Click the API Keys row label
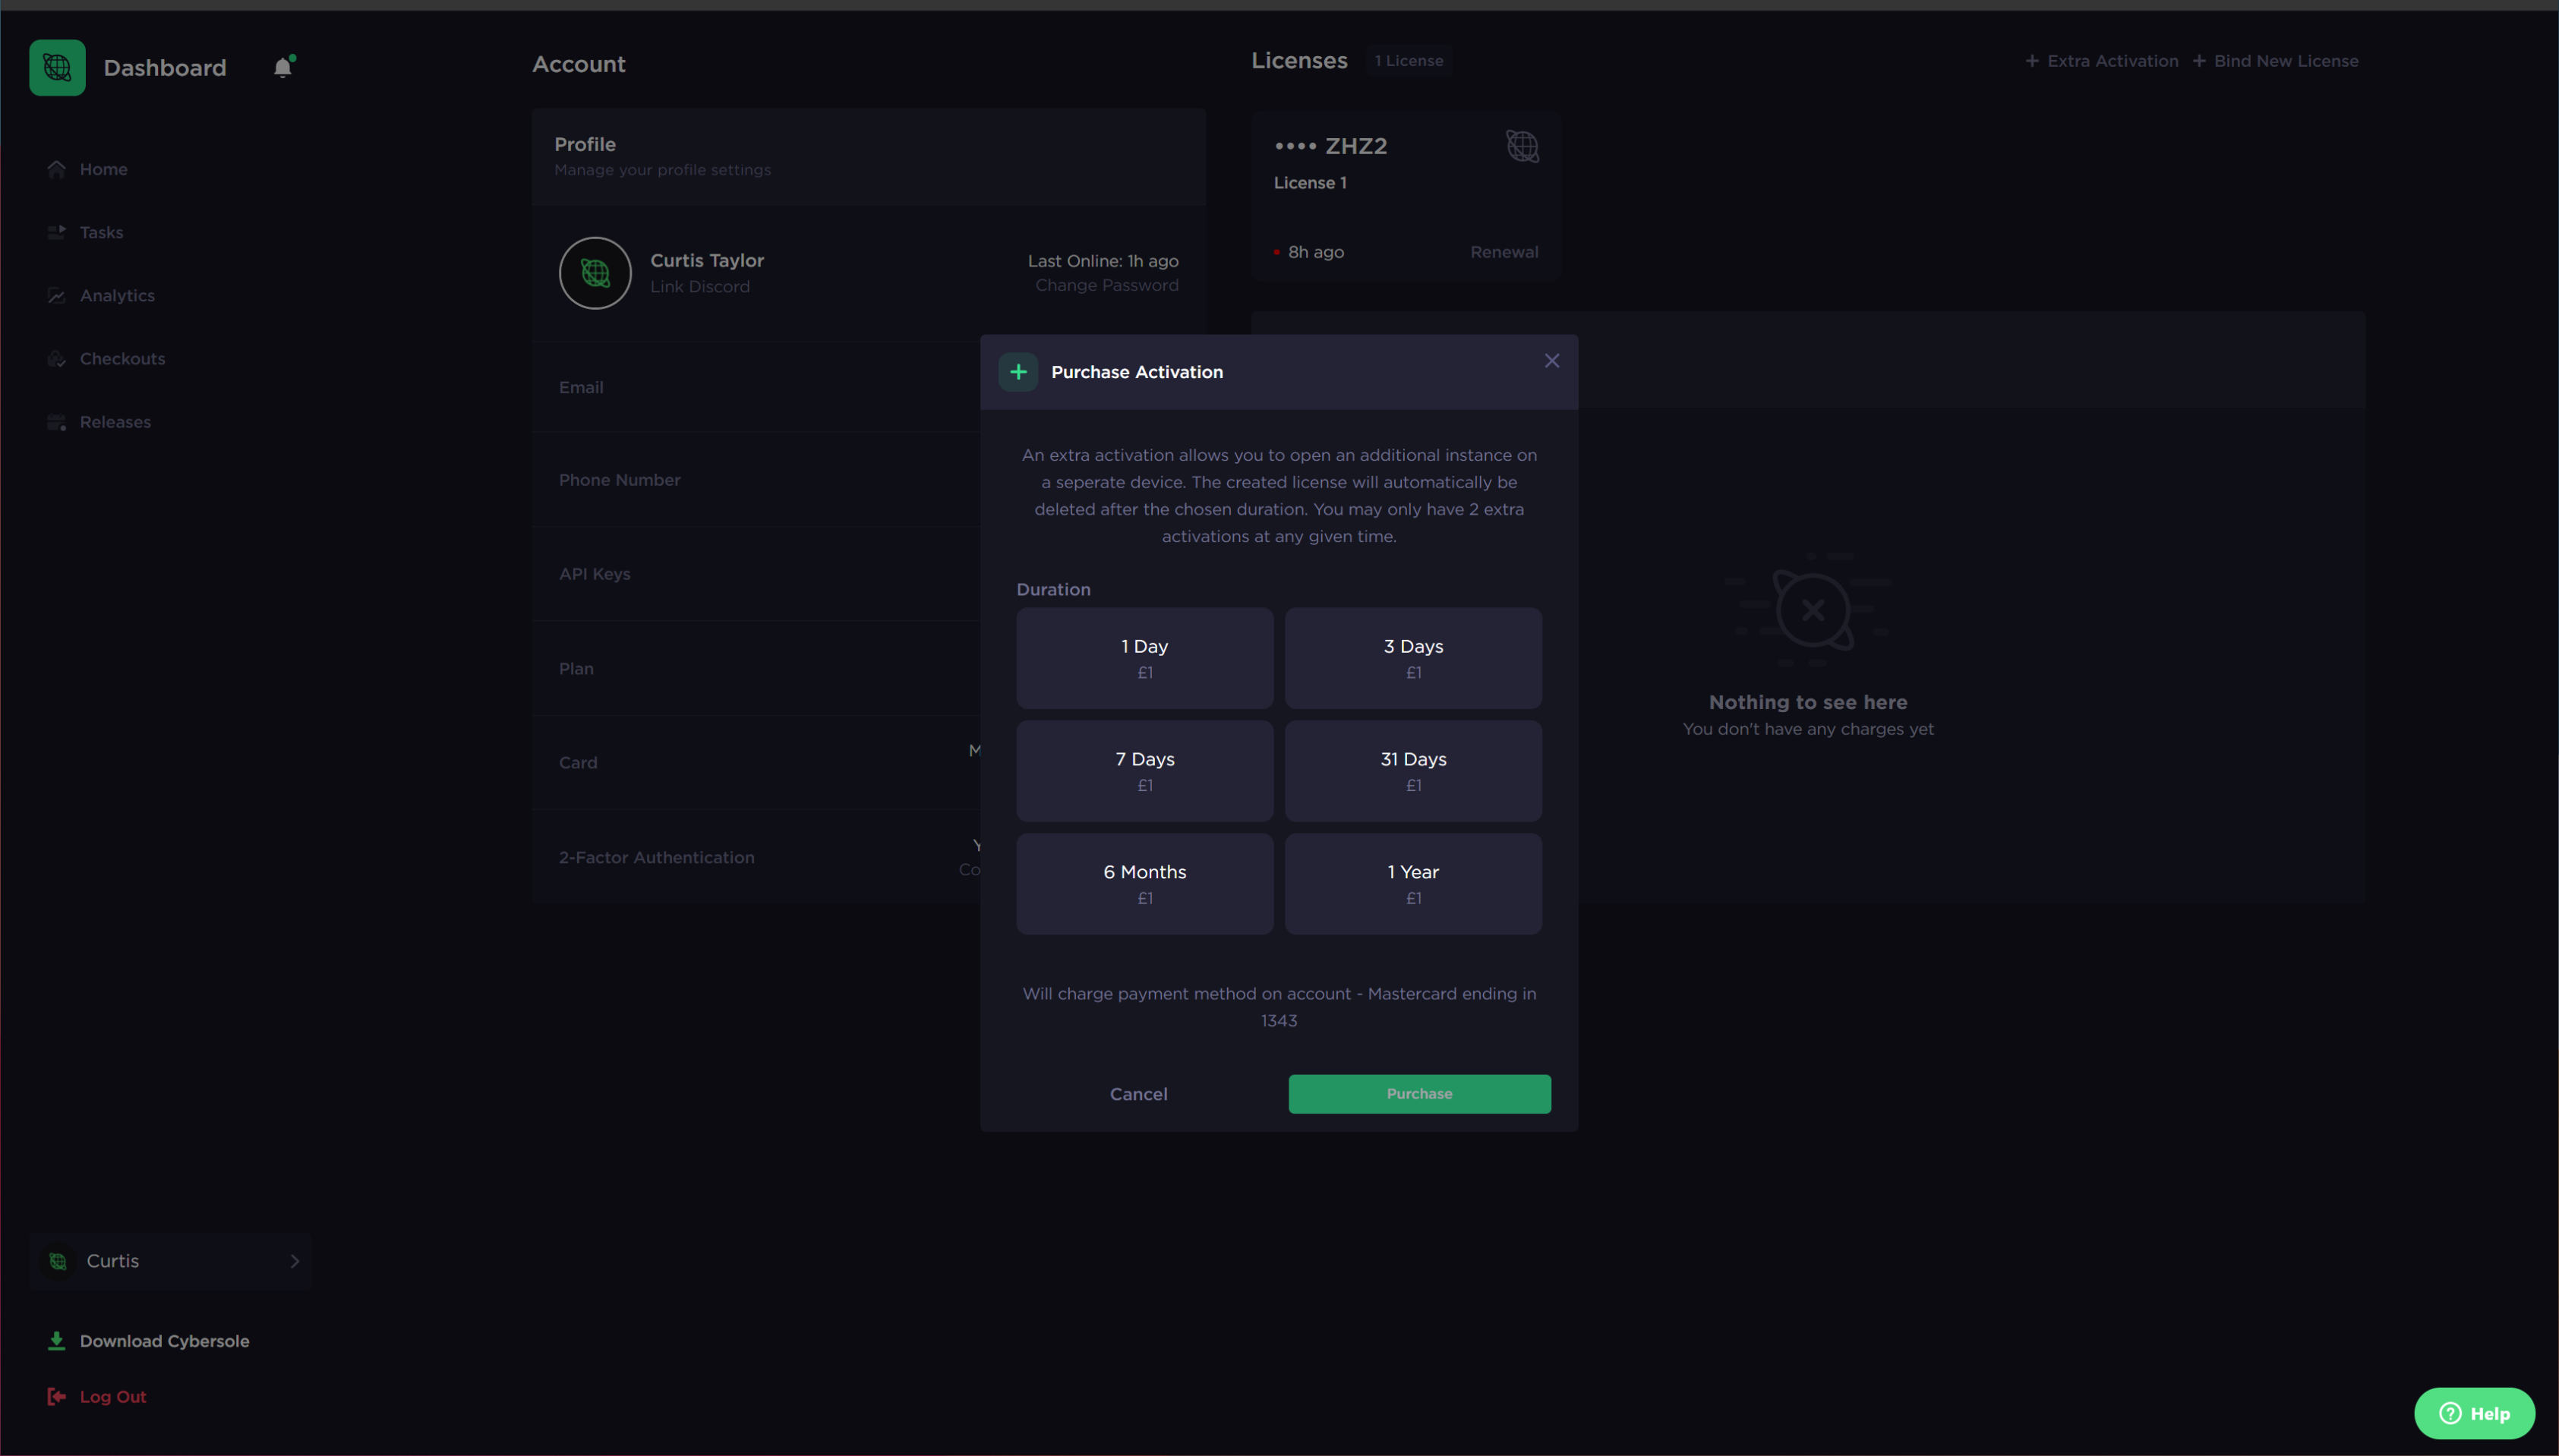 coord(594,574)
